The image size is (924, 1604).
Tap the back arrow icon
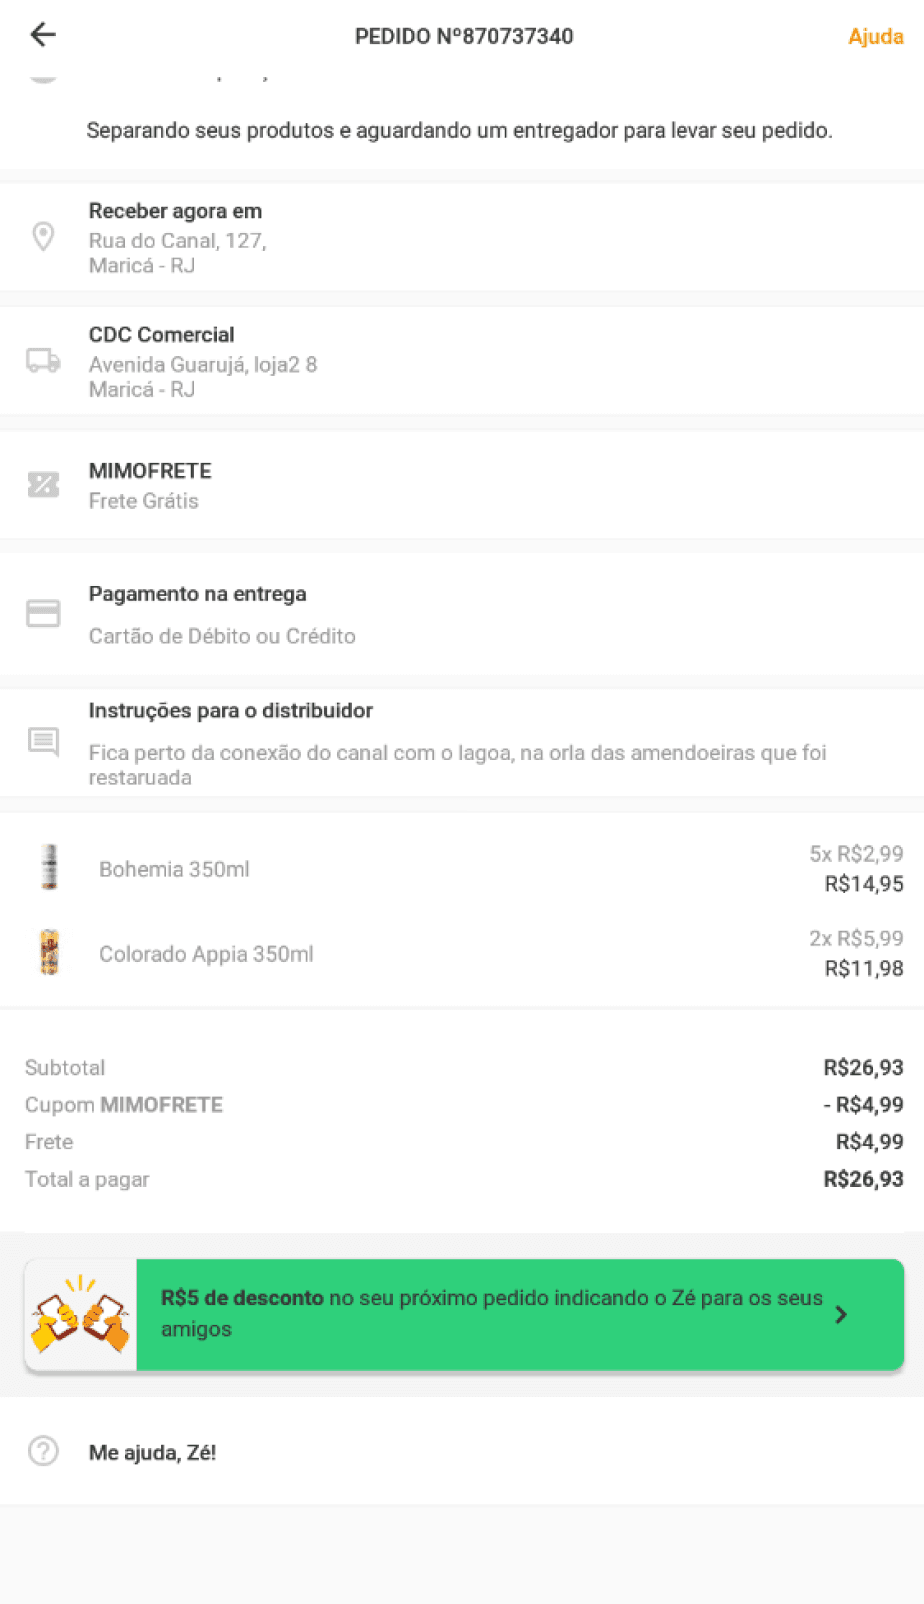tap(43, 35)
